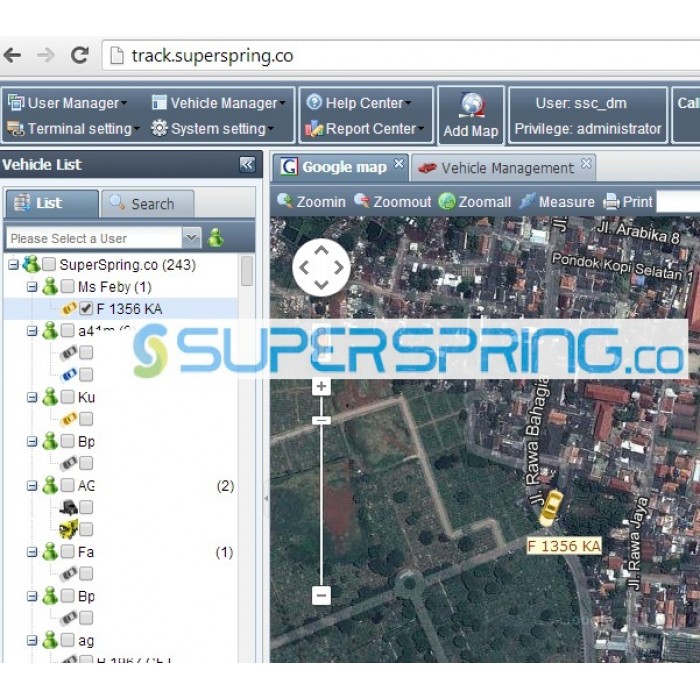Tick the Ms Feby group checkbox

tap(67, 287)
